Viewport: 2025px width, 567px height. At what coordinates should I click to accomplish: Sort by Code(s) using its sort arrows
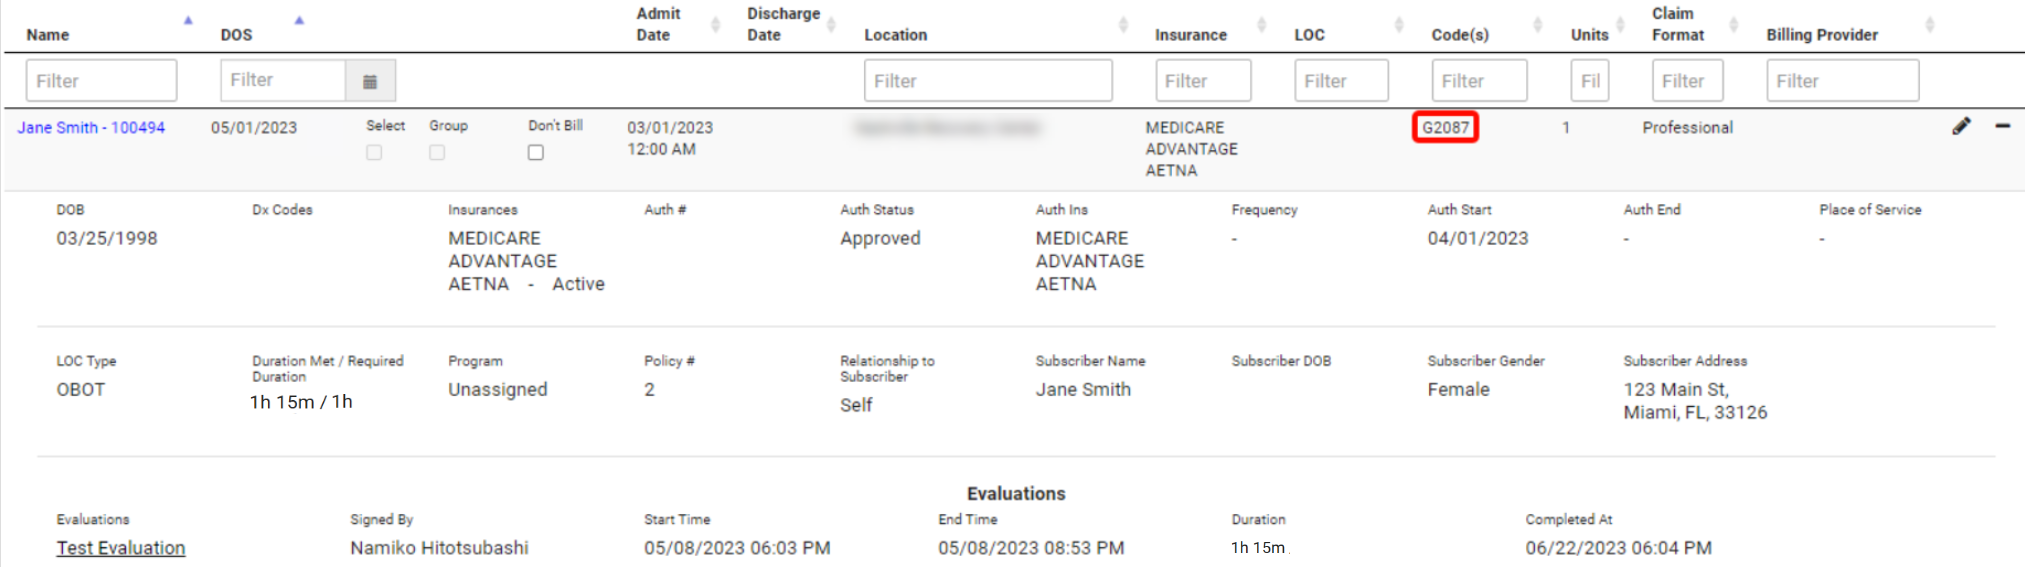(x=1537, y=25)
